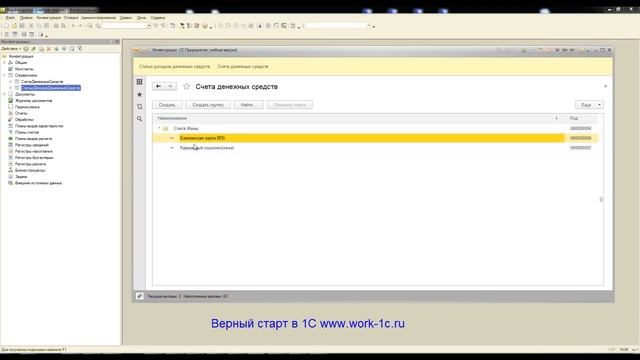Viewport: 640px width, 360px height.
Task: Select Планы видов расчета tree item
Action: 33,139
